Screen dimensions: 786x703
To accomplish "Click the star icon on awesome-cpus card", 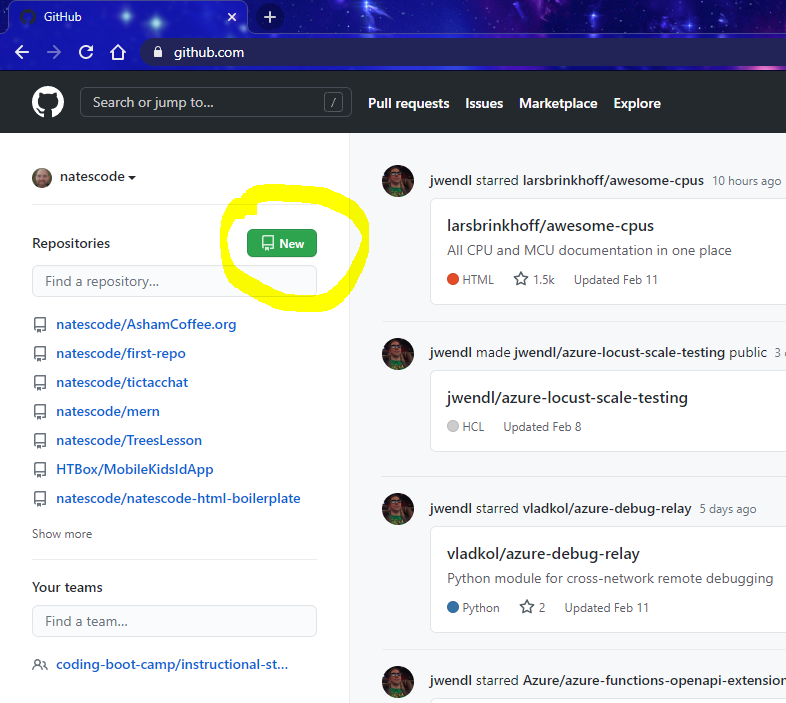I will (521, 279).
